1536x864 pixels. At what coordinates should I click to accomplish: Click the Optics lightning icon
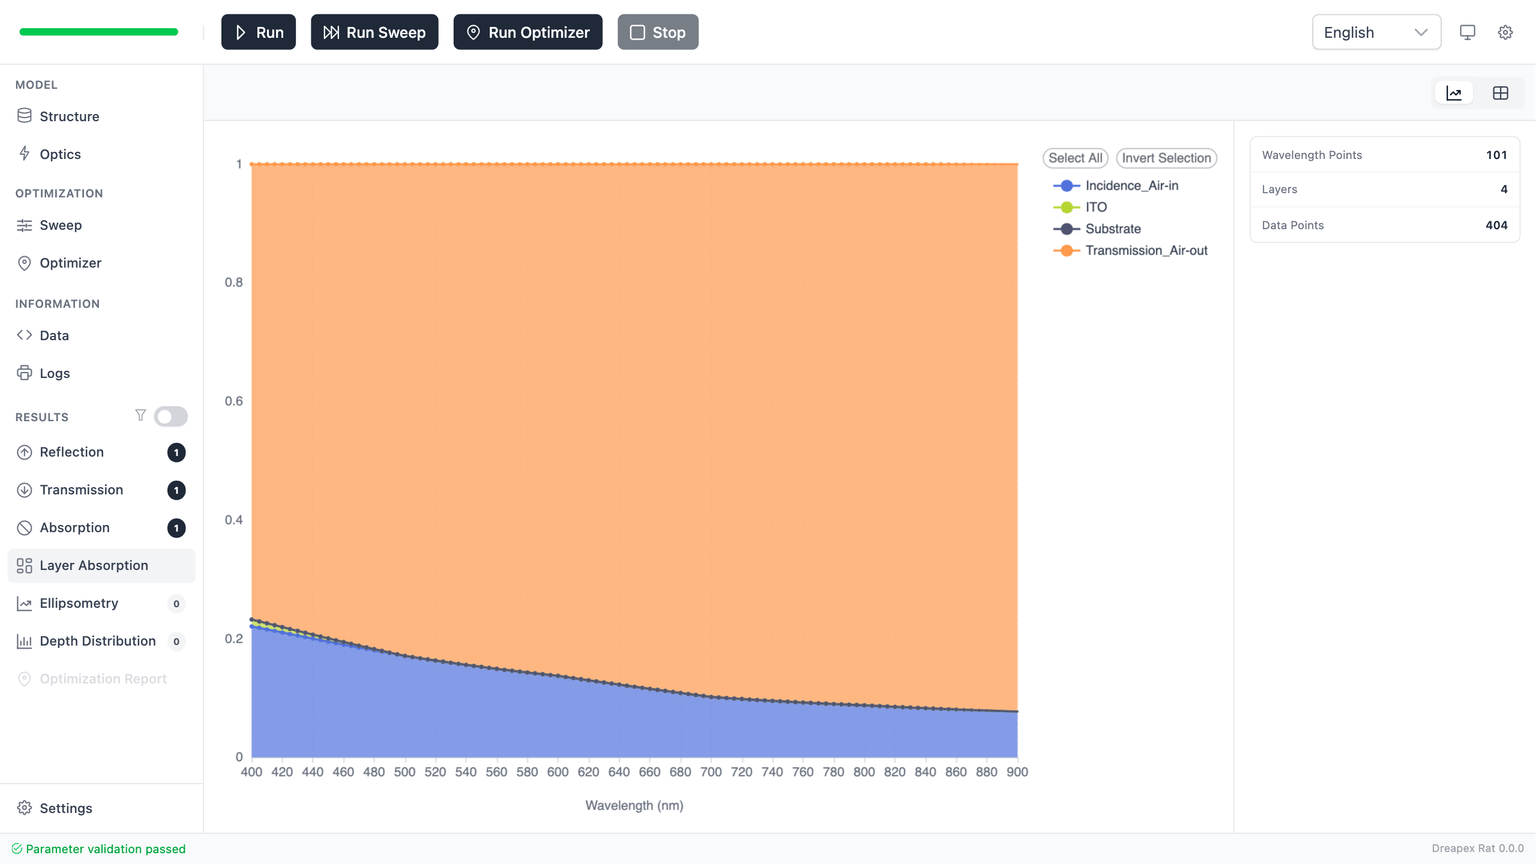click(24, 154)
